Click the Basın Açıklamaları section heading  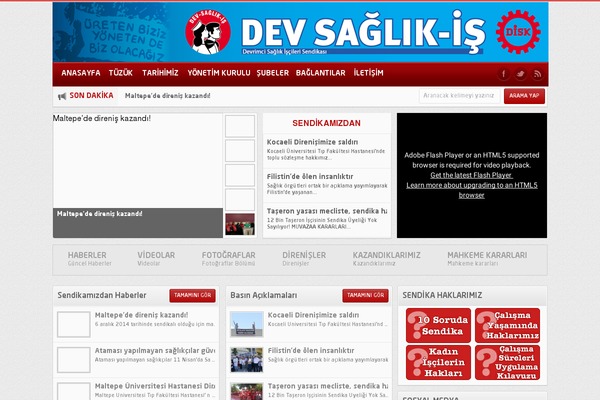pos(264,295)
